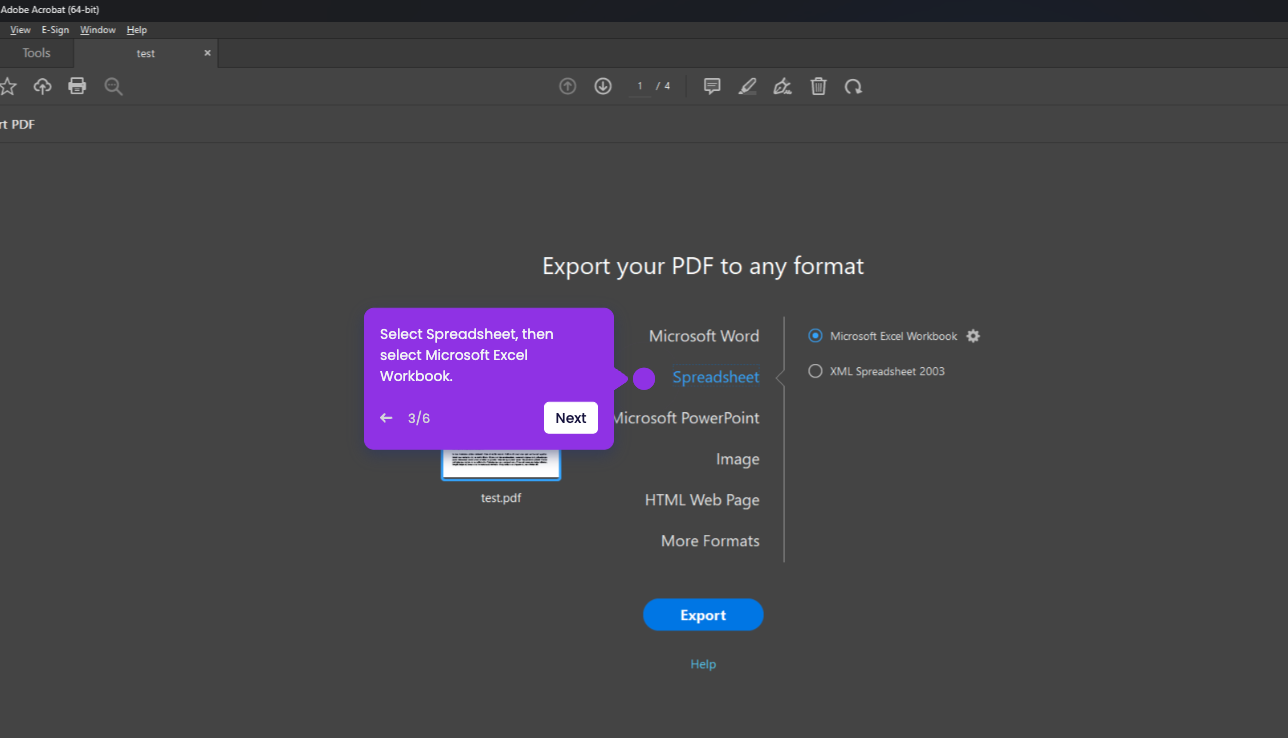The image size is (1288, 738).
Task: Select Microsoft Excel Workbook radio button
Action: [815, 336]
